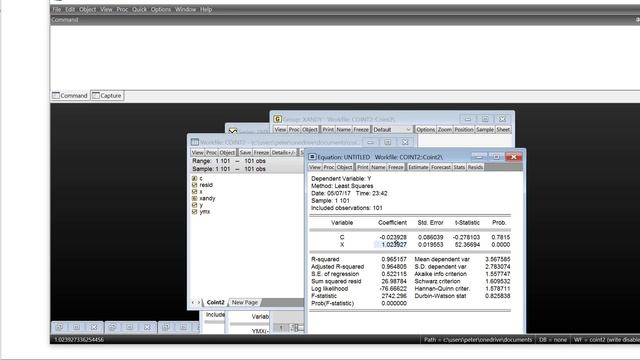Open the Quick menu
640x360 pixels.
point(139,9)
